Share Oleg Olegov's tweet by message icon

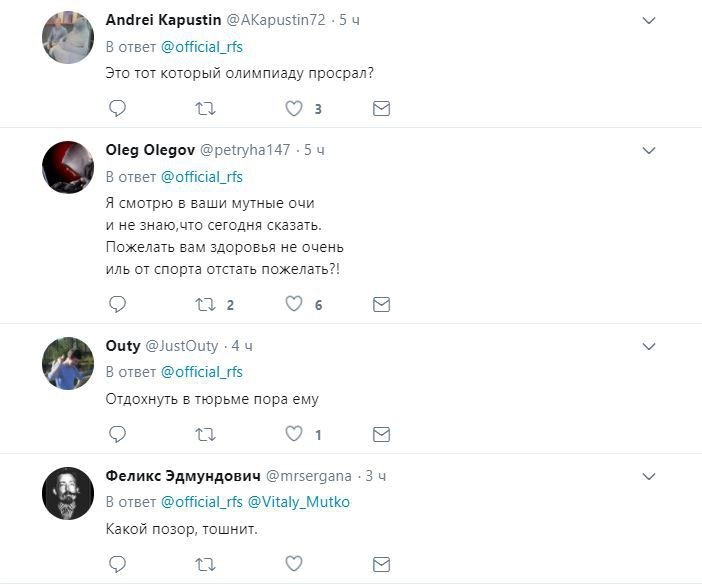[381, 304]
